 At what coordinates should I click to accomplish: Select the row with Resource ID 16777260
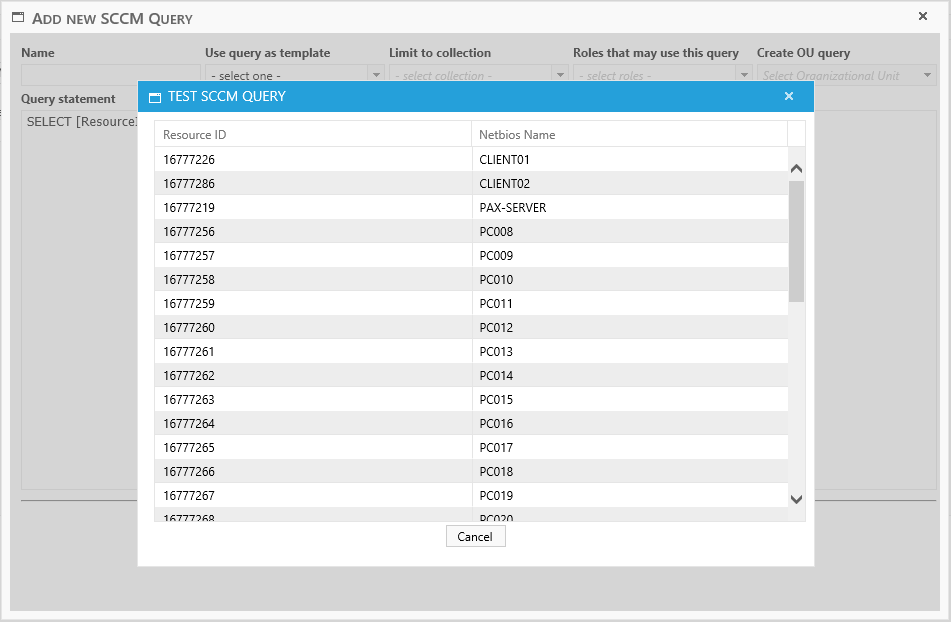coord(471,328)
